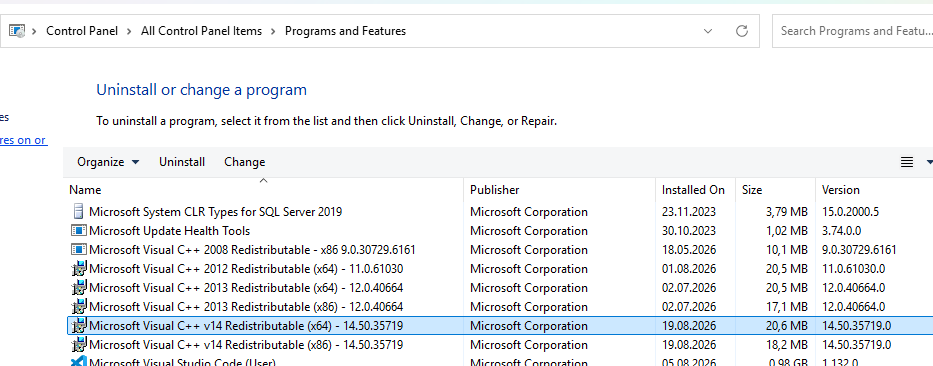Click the Control Panel icon in address bar
The image size is (933, 366).
coord(17,31)
